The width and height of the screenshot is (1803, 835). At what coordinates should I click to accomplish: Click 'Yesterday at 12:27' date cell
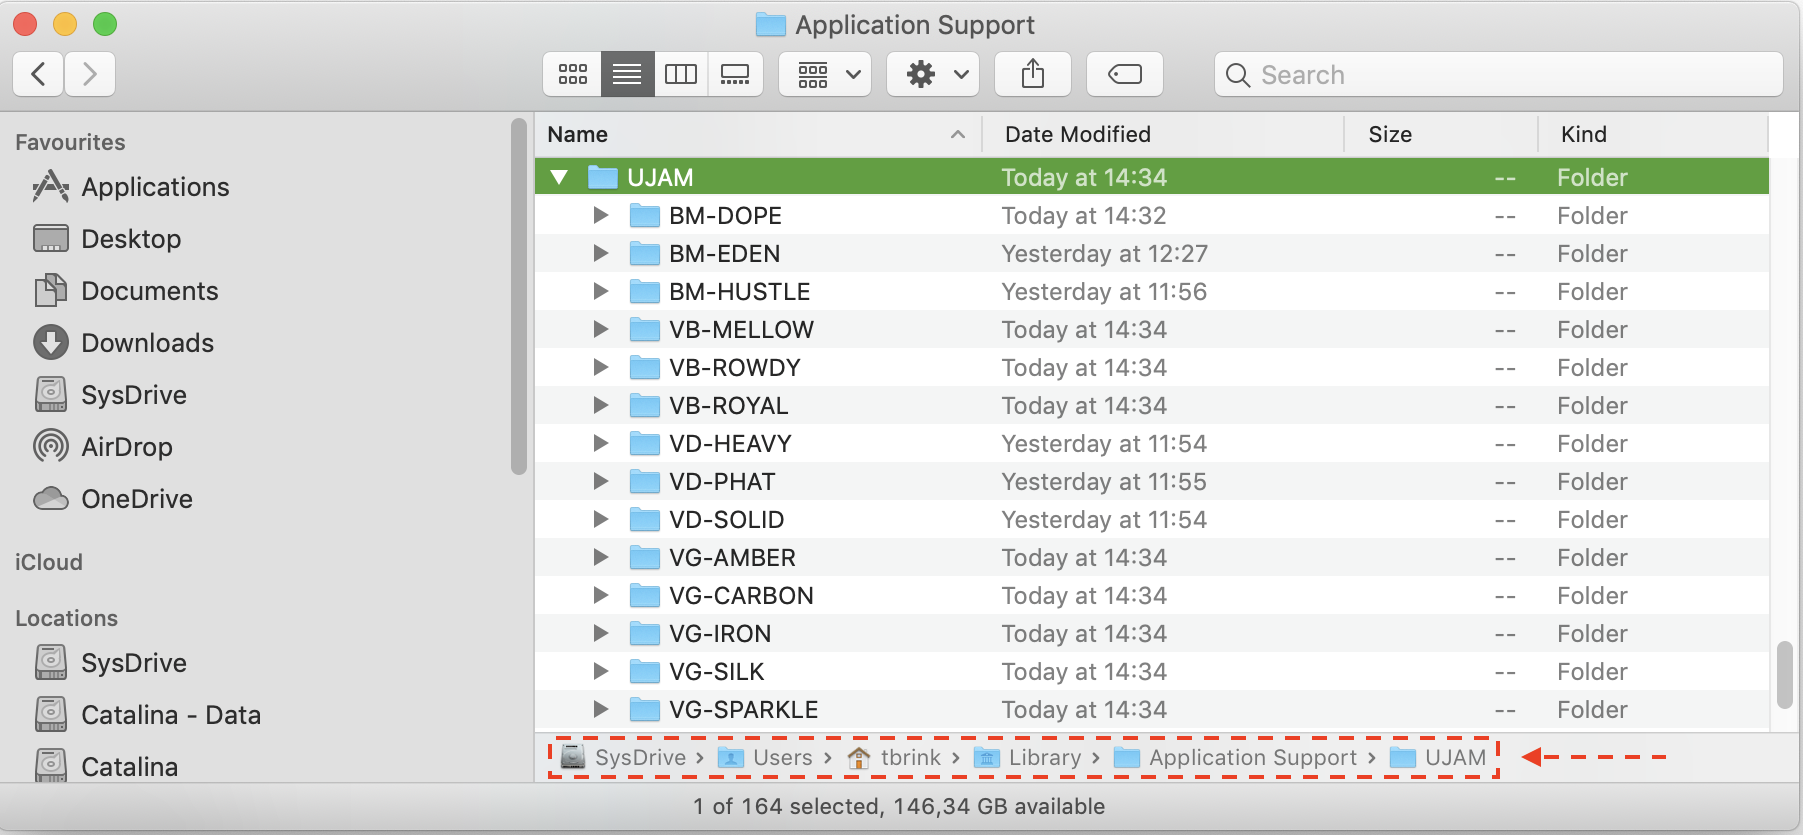click(1105, 253)
